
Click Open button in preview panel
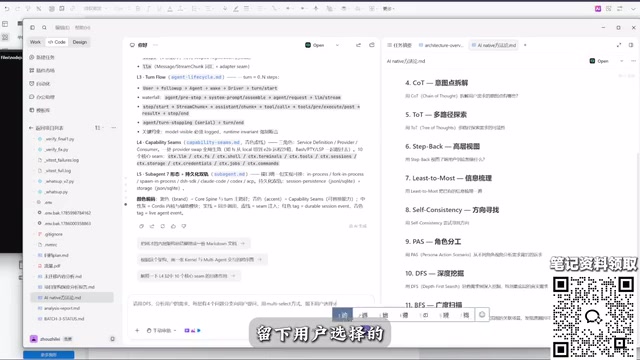pos(599,61)
